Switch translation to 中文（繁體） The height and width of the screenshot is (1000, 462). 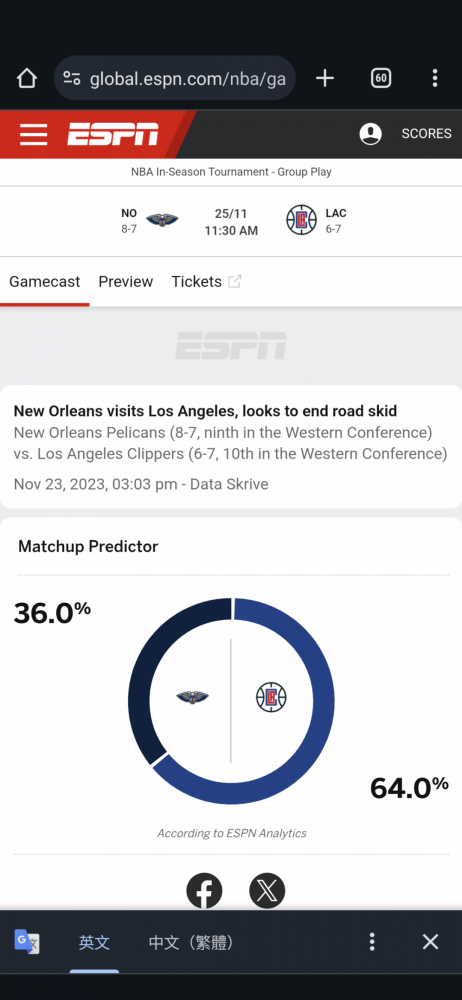pyautogui.click(x=191, y=943)
